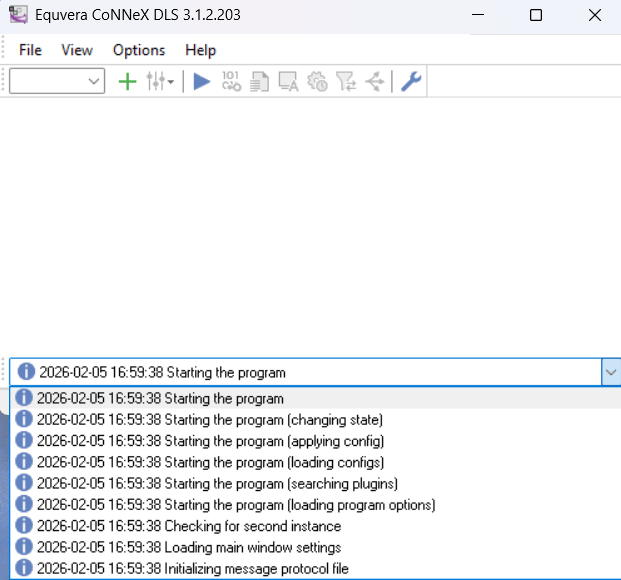Click the funnel filter icon in toolbar
The image size is (621, 580).
coord(346,82)
